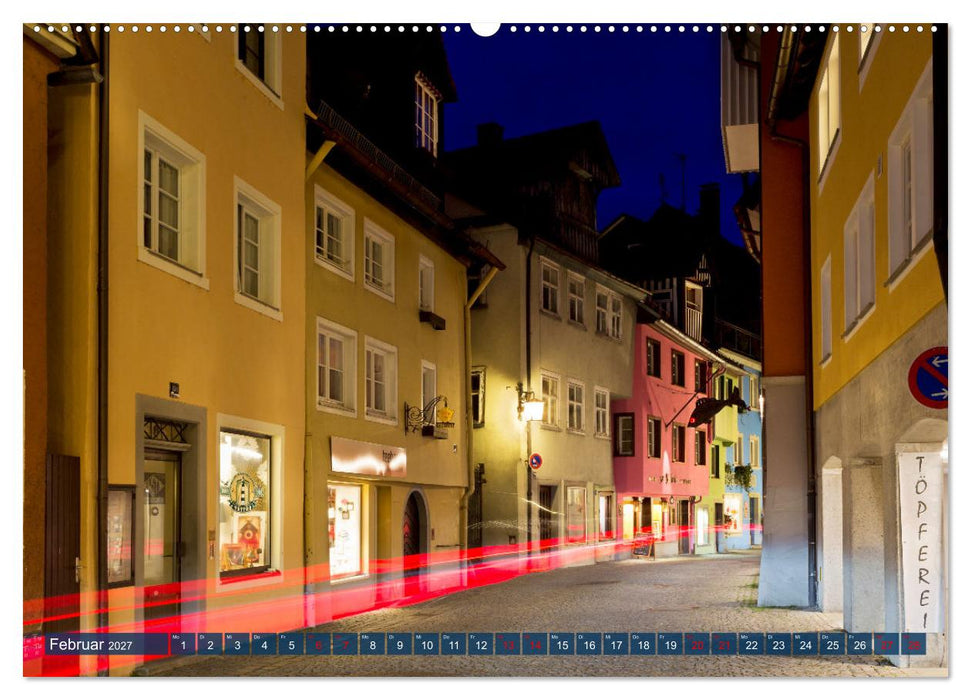Screen dimensions: 971x700
Task: Select red weekend day 28
Action: (x=913, y=644)
